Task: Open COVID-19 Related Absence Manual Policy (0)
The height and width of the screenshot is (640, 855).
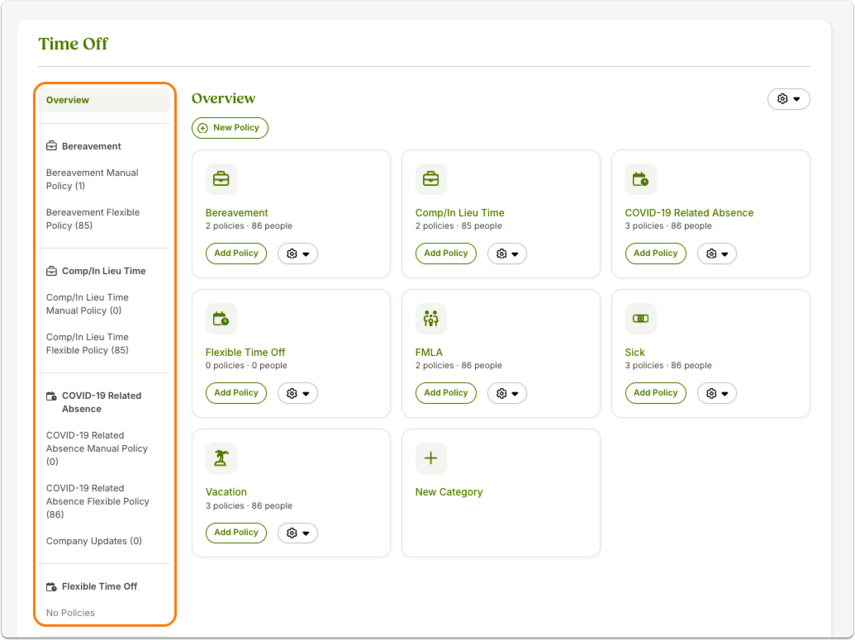Action: (x=97, y=448)
